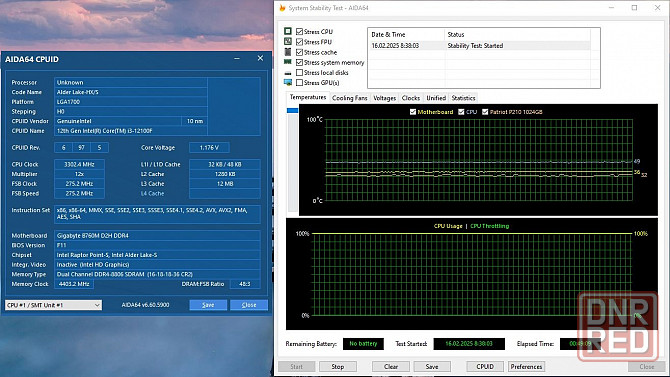Click Close button in AIDA64 CPUID window
Screen dimensions: 670x377
click(249, 305)
